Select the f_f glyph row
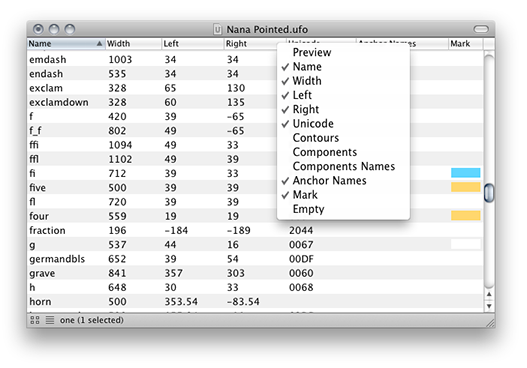The width and height of the screenshot is (527, 368). [255, 131]
